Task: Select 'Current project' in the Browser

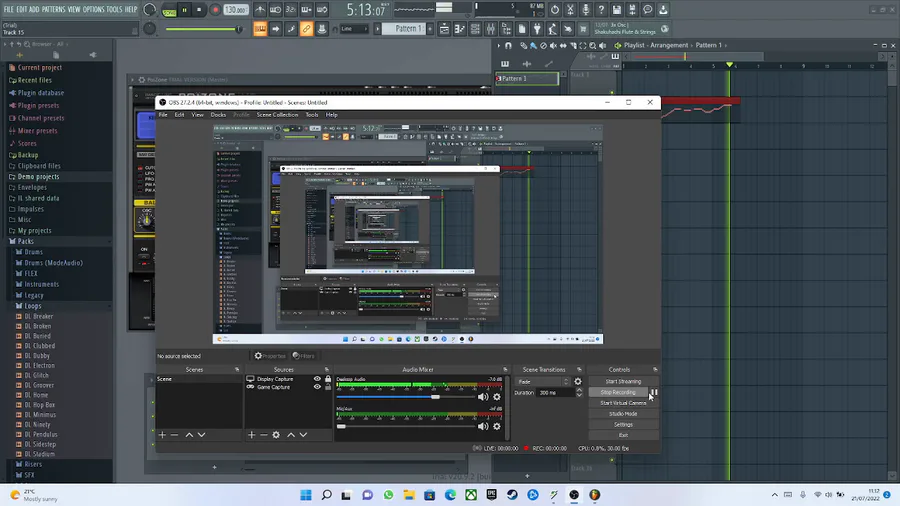Action: click(x=40, y=68)
